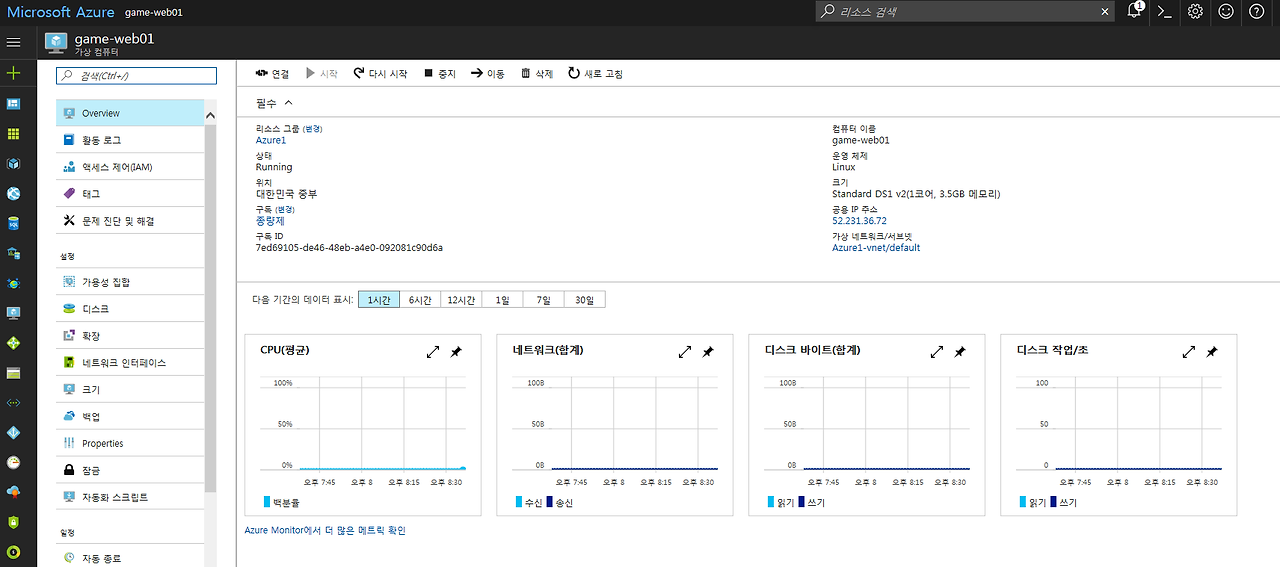
Task: Open 디스크 in the resource menu
Action: click(130, 309)
